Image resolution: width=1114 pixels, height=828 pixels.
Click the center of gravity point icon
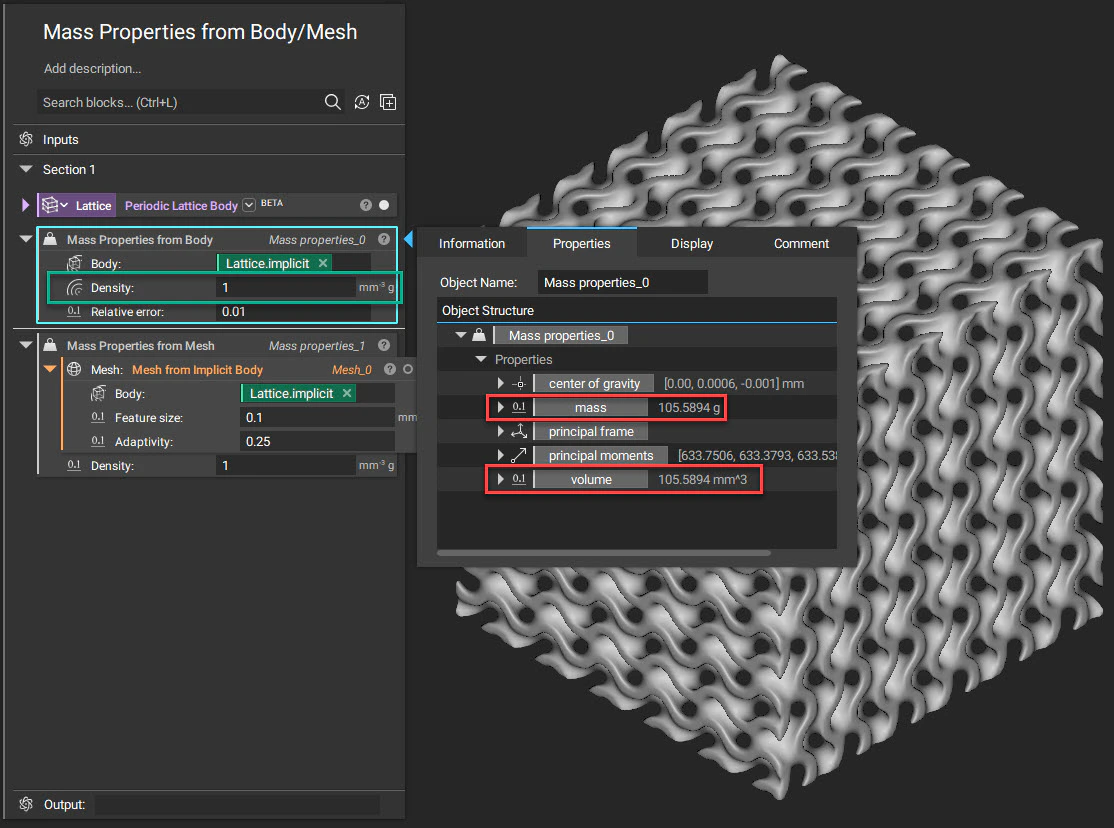point(519,384)
